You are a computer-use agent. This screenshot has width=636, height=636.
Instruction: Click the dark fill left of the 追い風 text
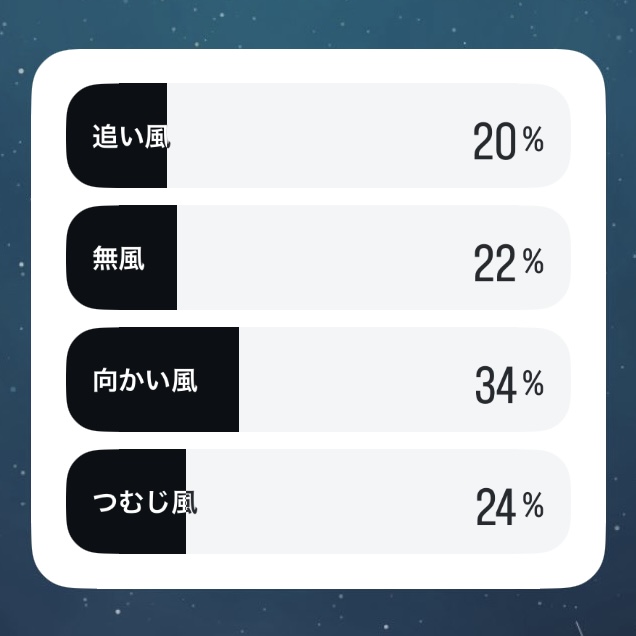coord(79,136)
